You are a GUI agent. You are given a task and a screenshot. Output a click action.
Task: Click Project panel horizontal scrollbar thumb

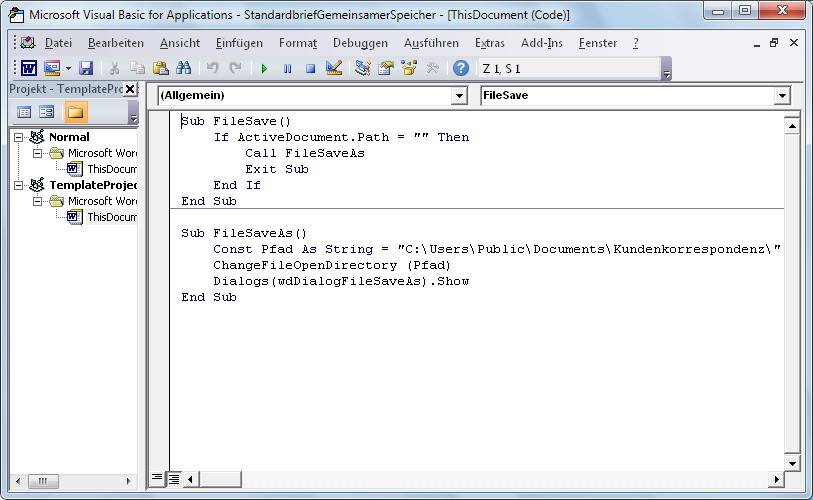click(43, 481)
